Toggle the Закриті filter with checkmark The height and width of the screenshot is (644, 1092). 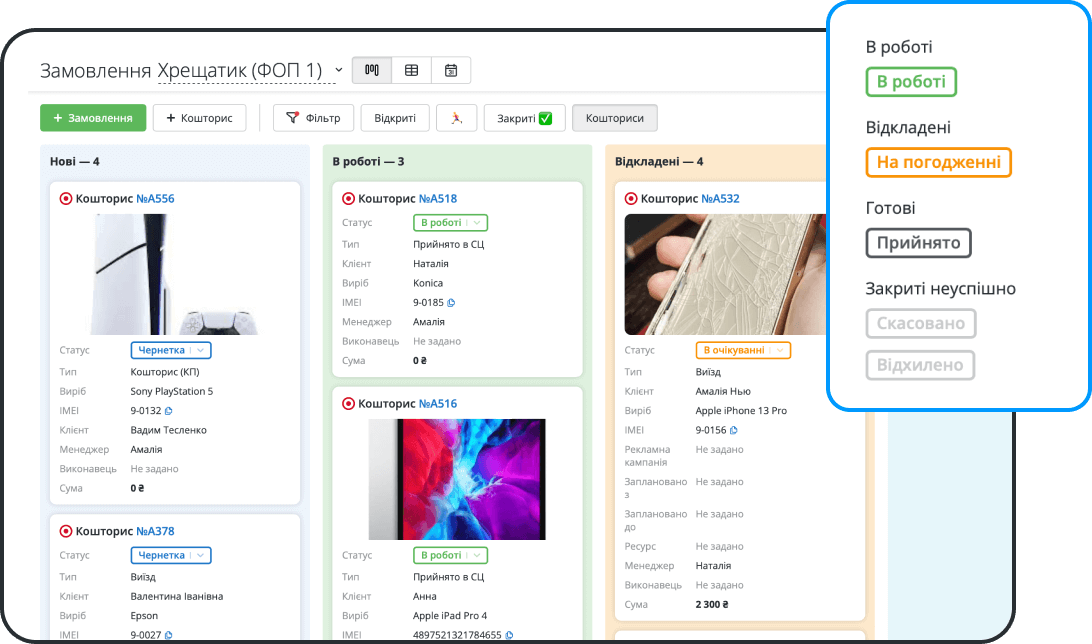tap(524, 118)
